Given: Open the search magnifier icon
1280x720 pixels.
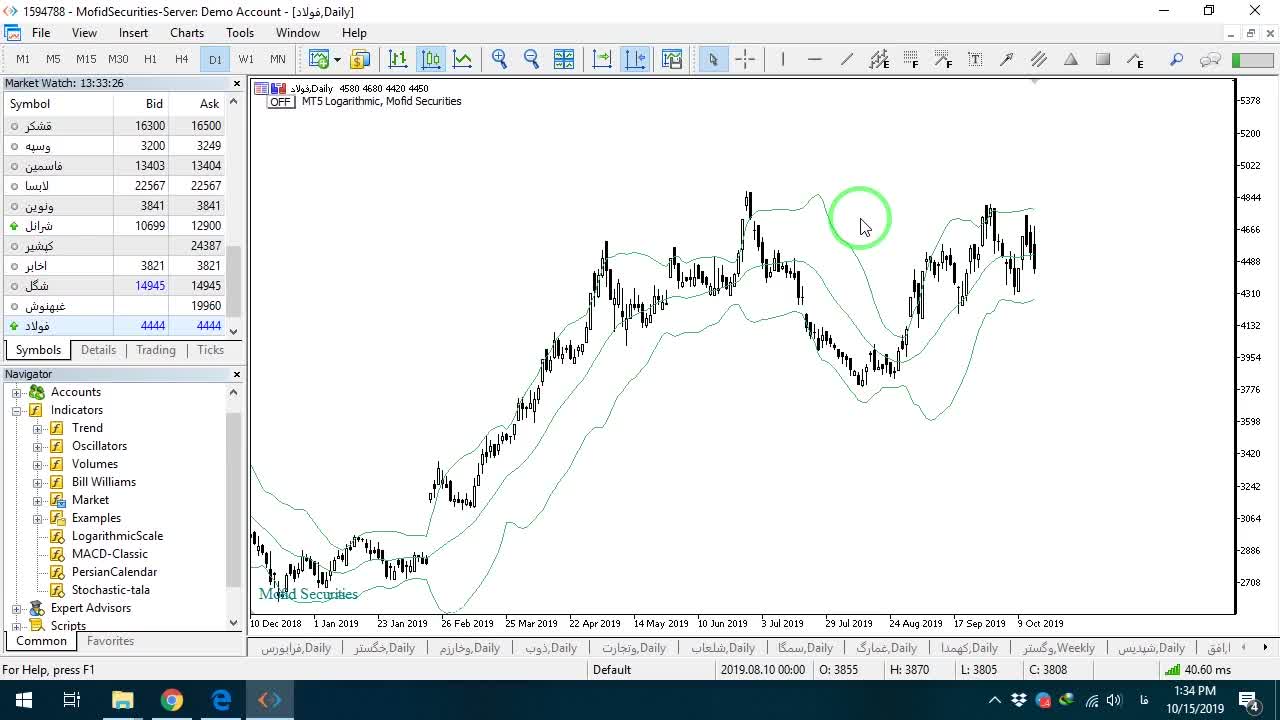Looking at the screenshot, I should tap(1176, 59).
